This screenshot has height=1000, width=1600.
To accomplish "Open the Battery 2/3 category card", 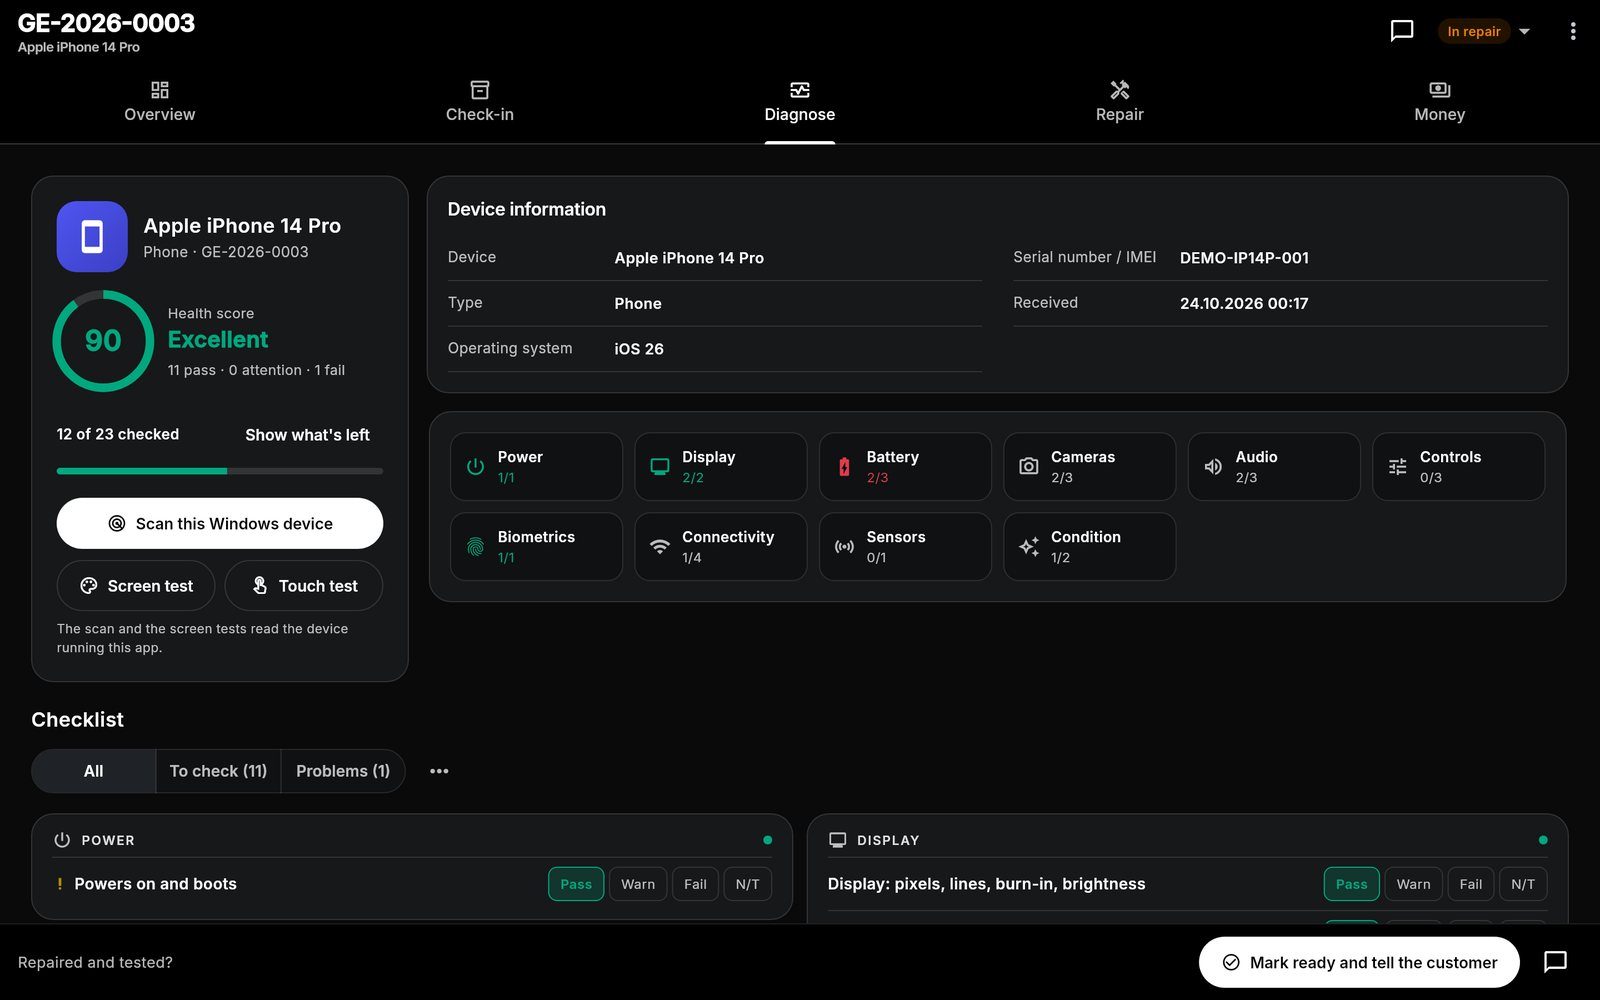I will click(x=905, y=466).
